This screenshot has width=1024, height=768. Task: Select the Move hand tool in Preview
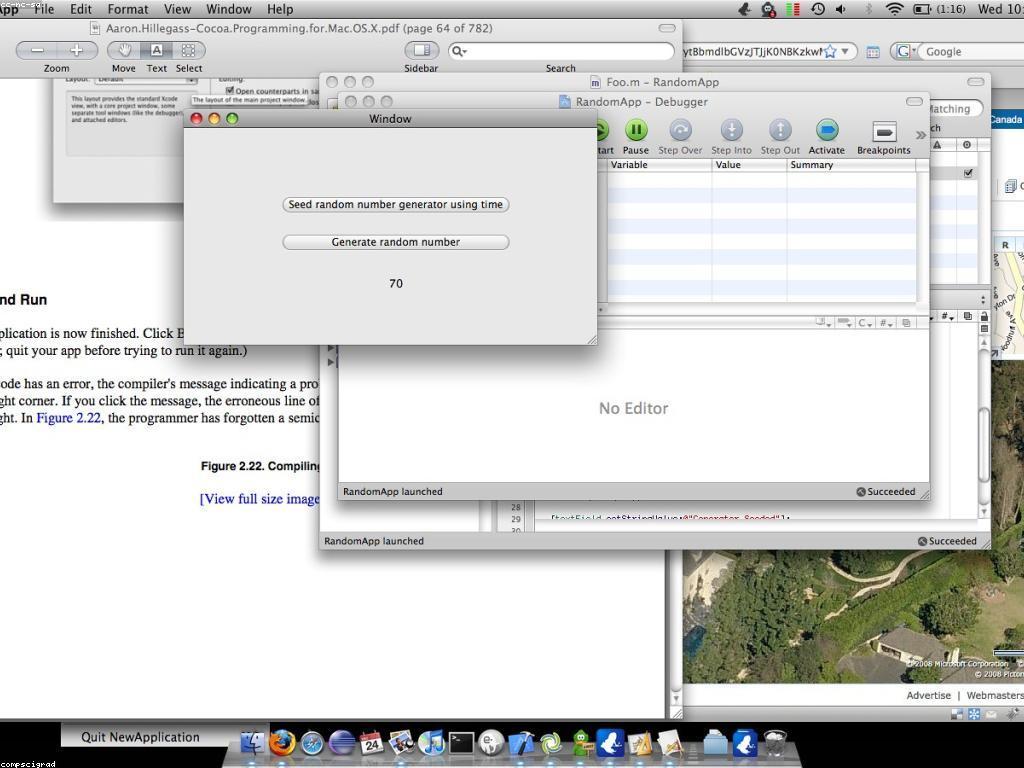click(124, 50)
